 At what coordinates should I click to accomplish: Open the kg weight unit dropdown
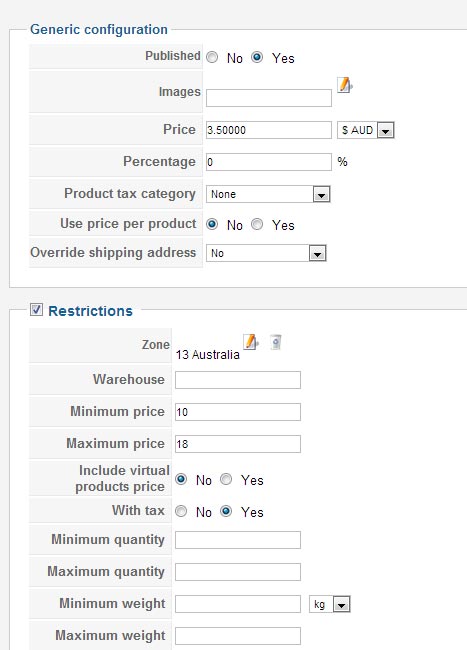[x=330, y=604]
